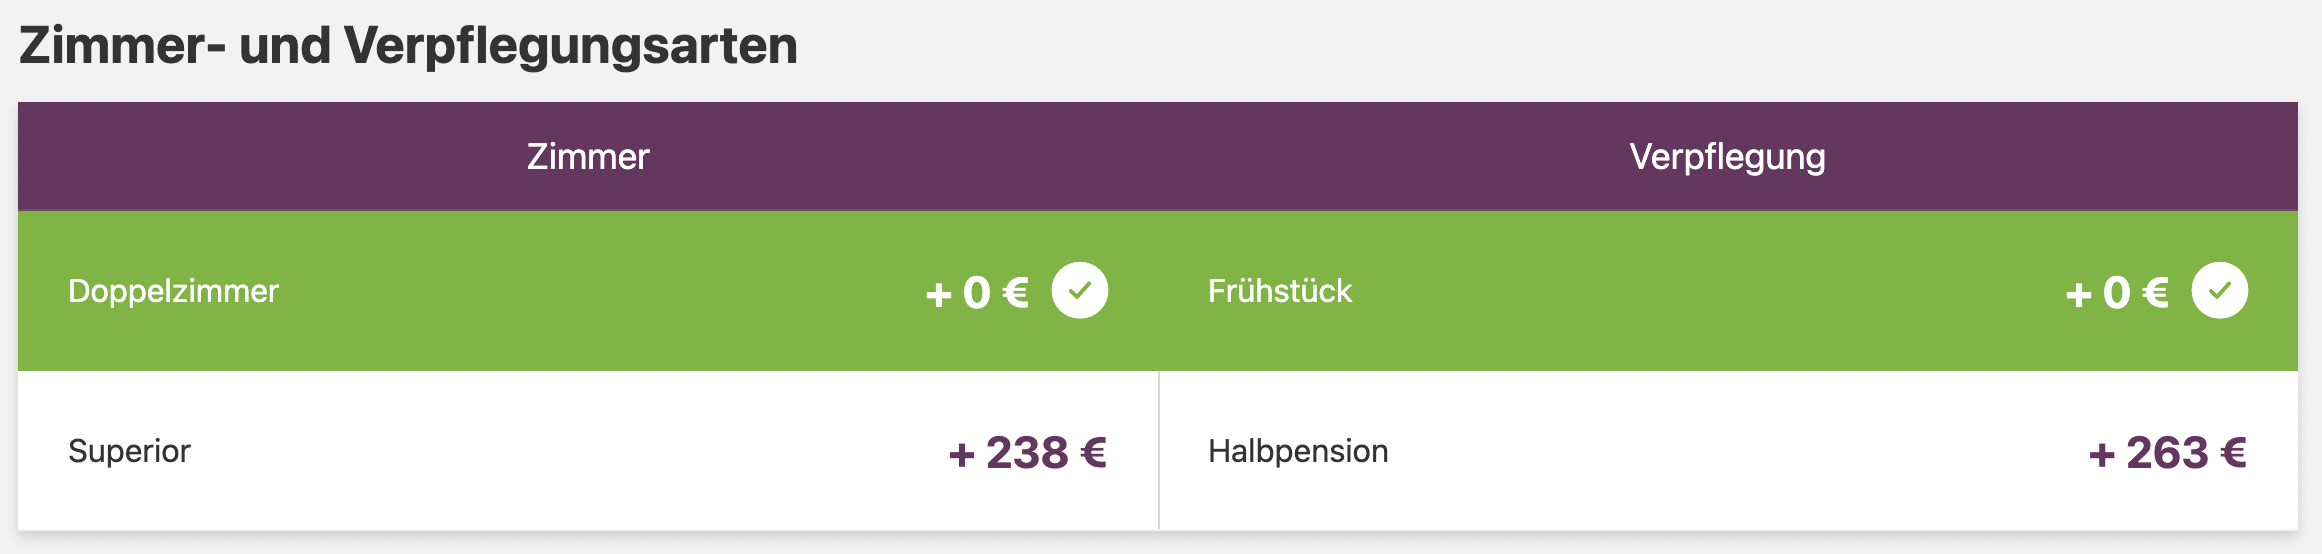Click the + 238 € Superior surcharge

tap(1027, 453)
